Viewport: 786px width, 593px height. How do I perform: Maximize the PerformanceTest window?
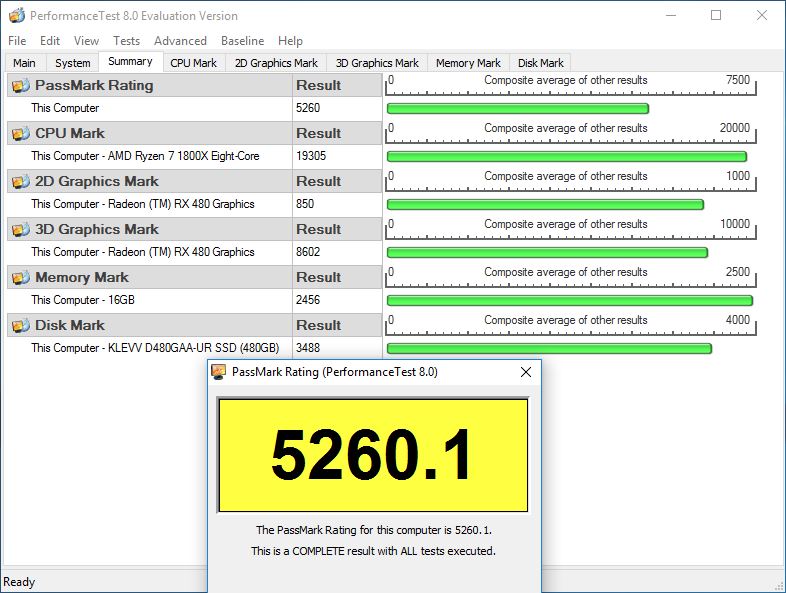click(716, 16)
